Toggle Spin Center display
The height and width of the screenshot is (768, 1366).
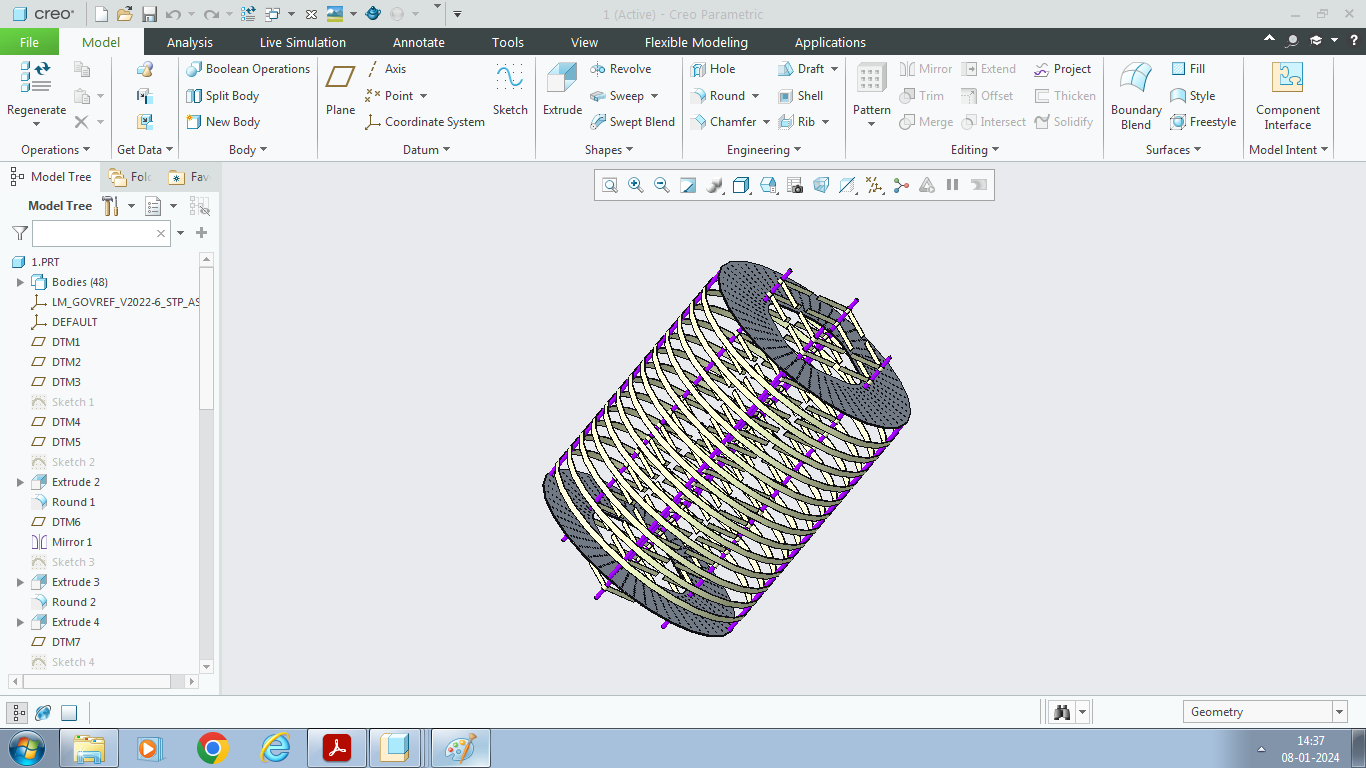click(901, 185)
